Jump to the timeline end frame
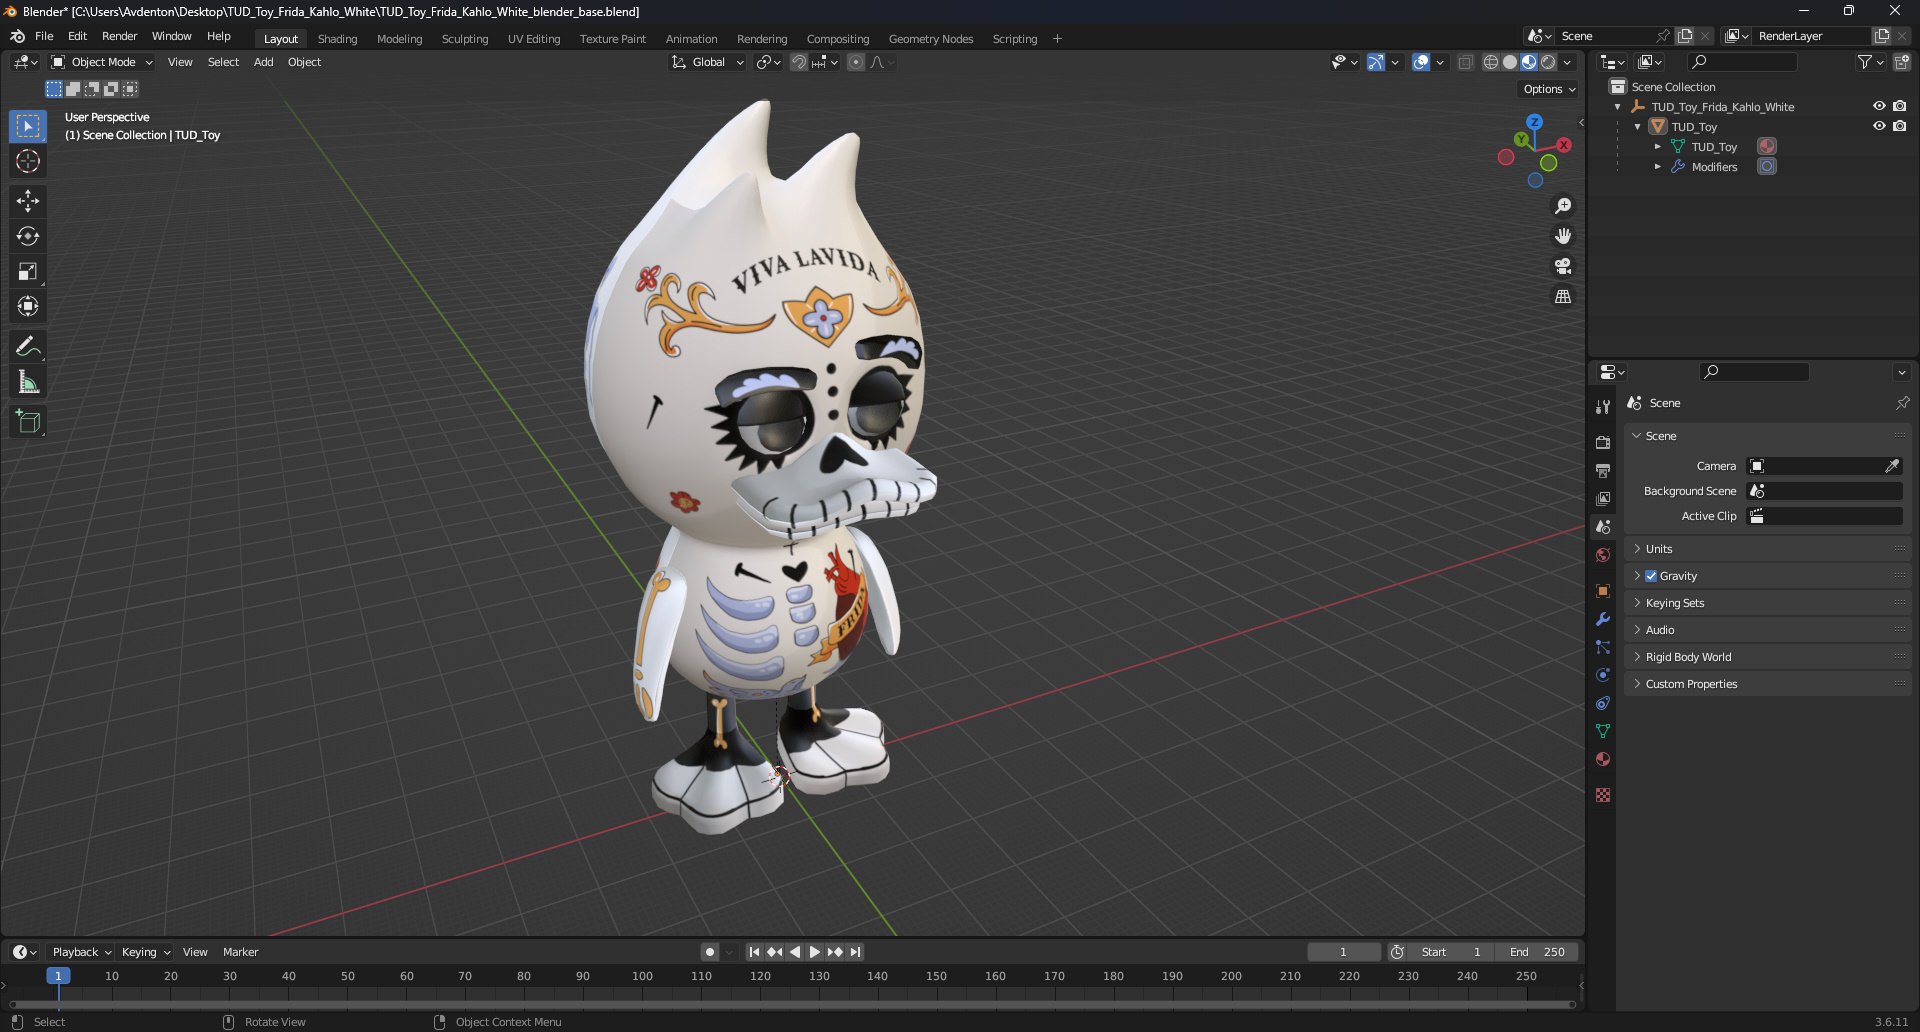1920x1032 pixels. 855,952
